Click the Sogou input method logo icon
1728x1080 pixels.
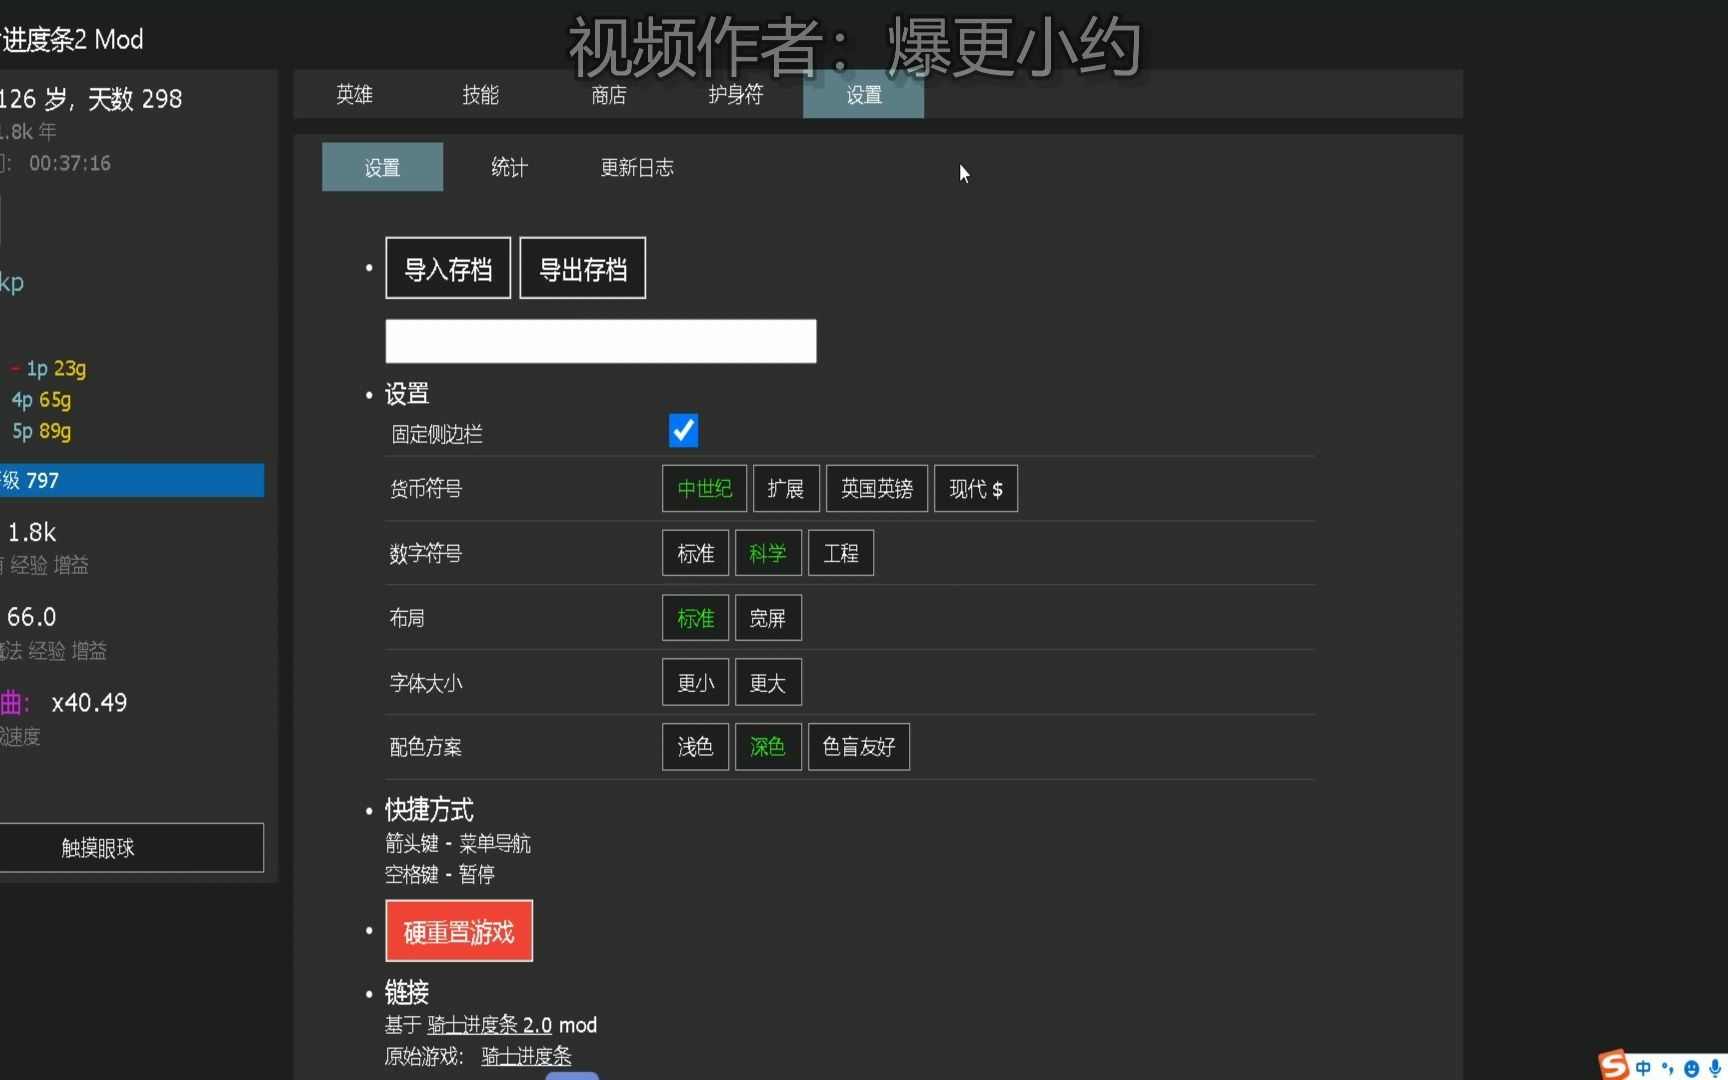click(x=1613, y=1065)
